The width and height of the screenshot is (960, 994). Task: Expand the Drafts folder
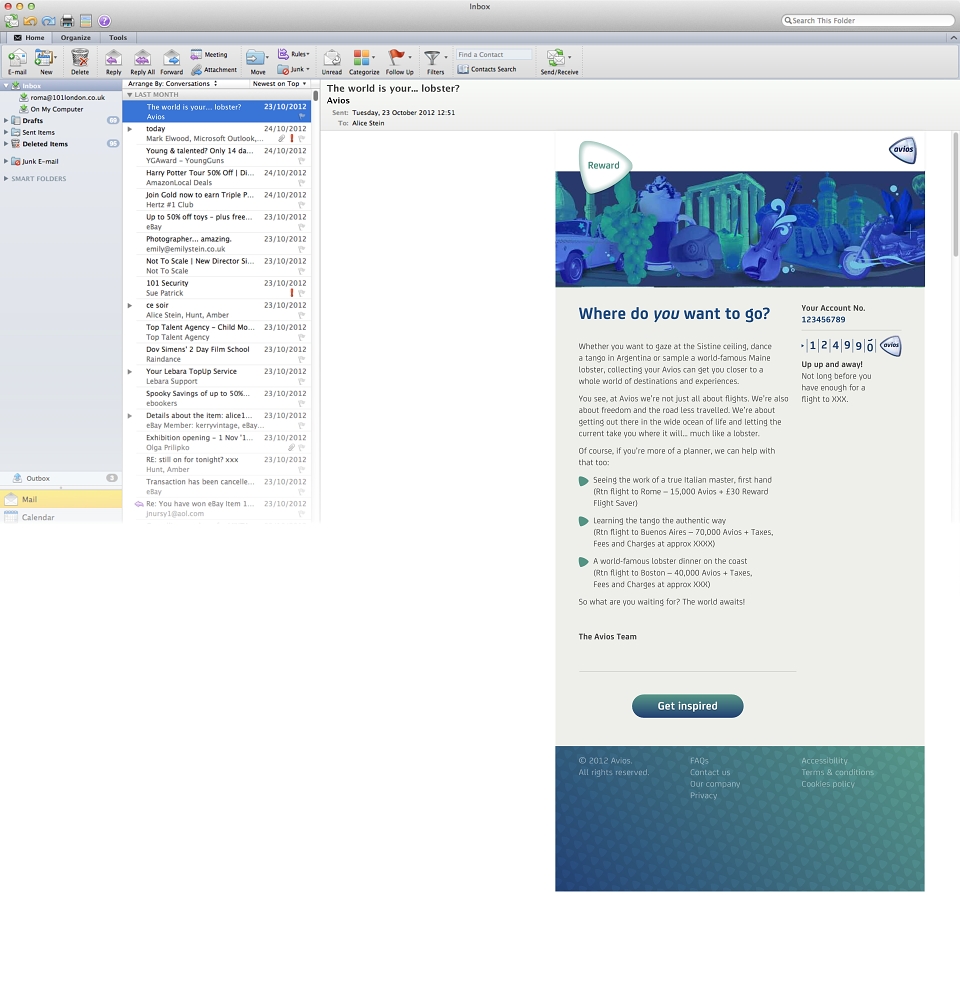click(x=6, y=120)
